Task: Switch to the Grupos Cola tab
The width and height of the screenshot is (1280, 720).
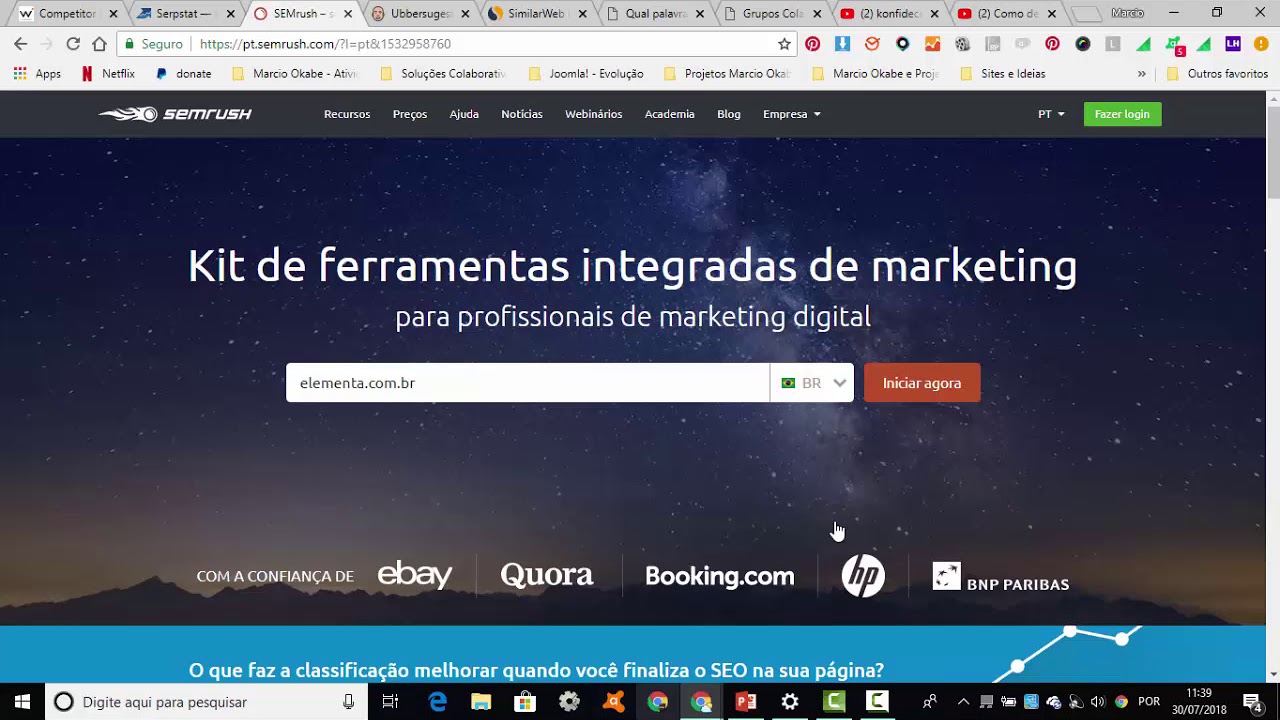Action: click(x=770, y=14)
